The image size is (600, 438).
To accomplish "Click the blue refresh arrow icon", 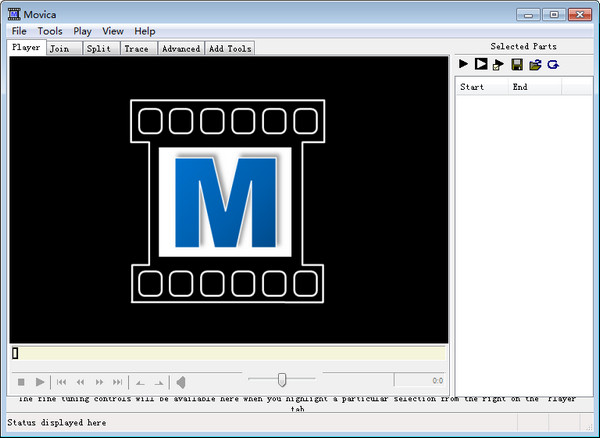I will 552,64.
